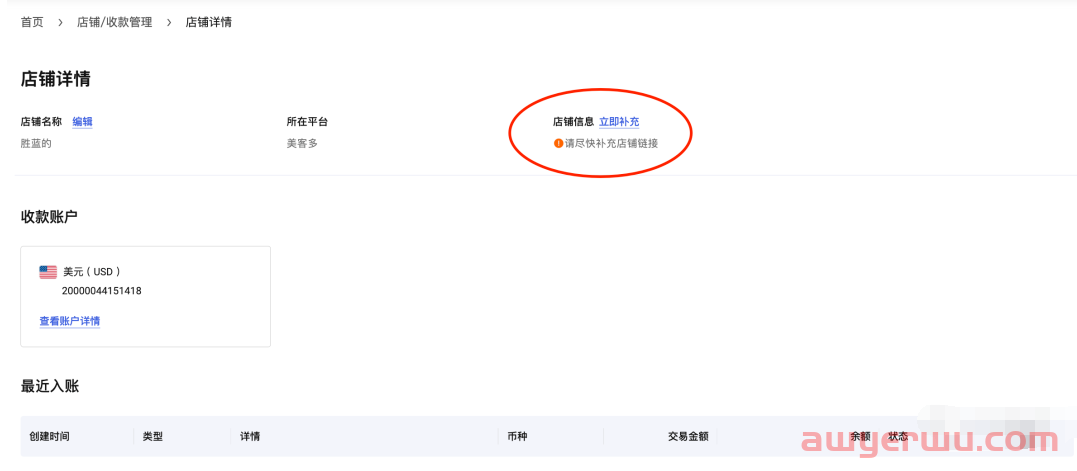Screen dimensions: 1077x471
Task: Click 美元（USD）currency label
Action: pos(92,272)
